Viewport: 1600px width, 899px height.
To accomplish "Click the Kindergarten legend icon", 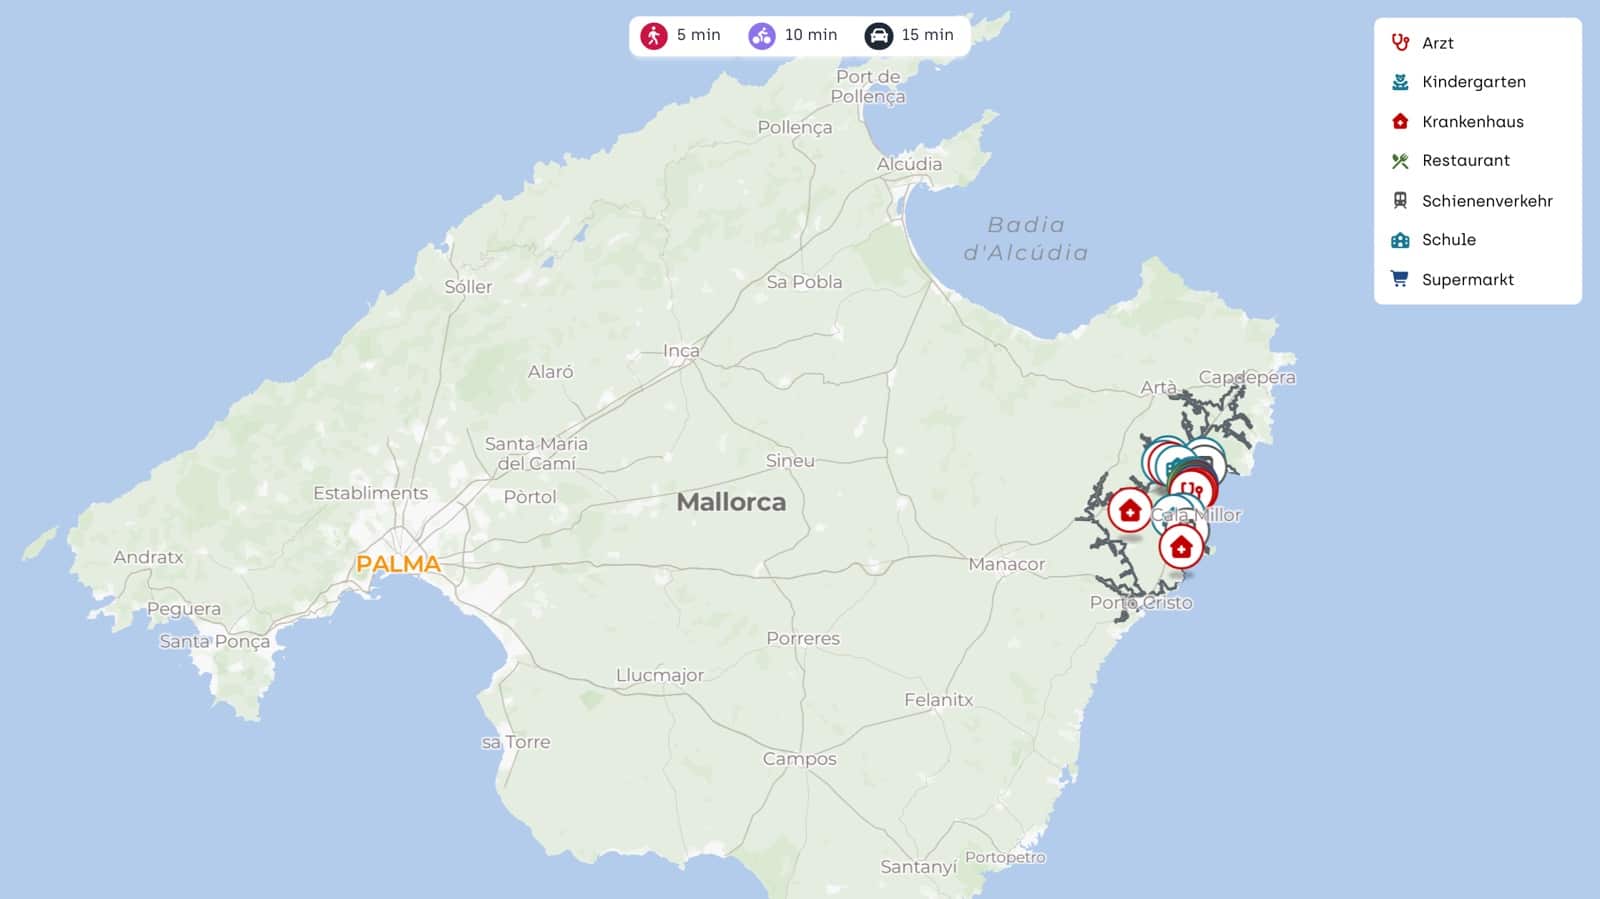I will [1400, 82].
